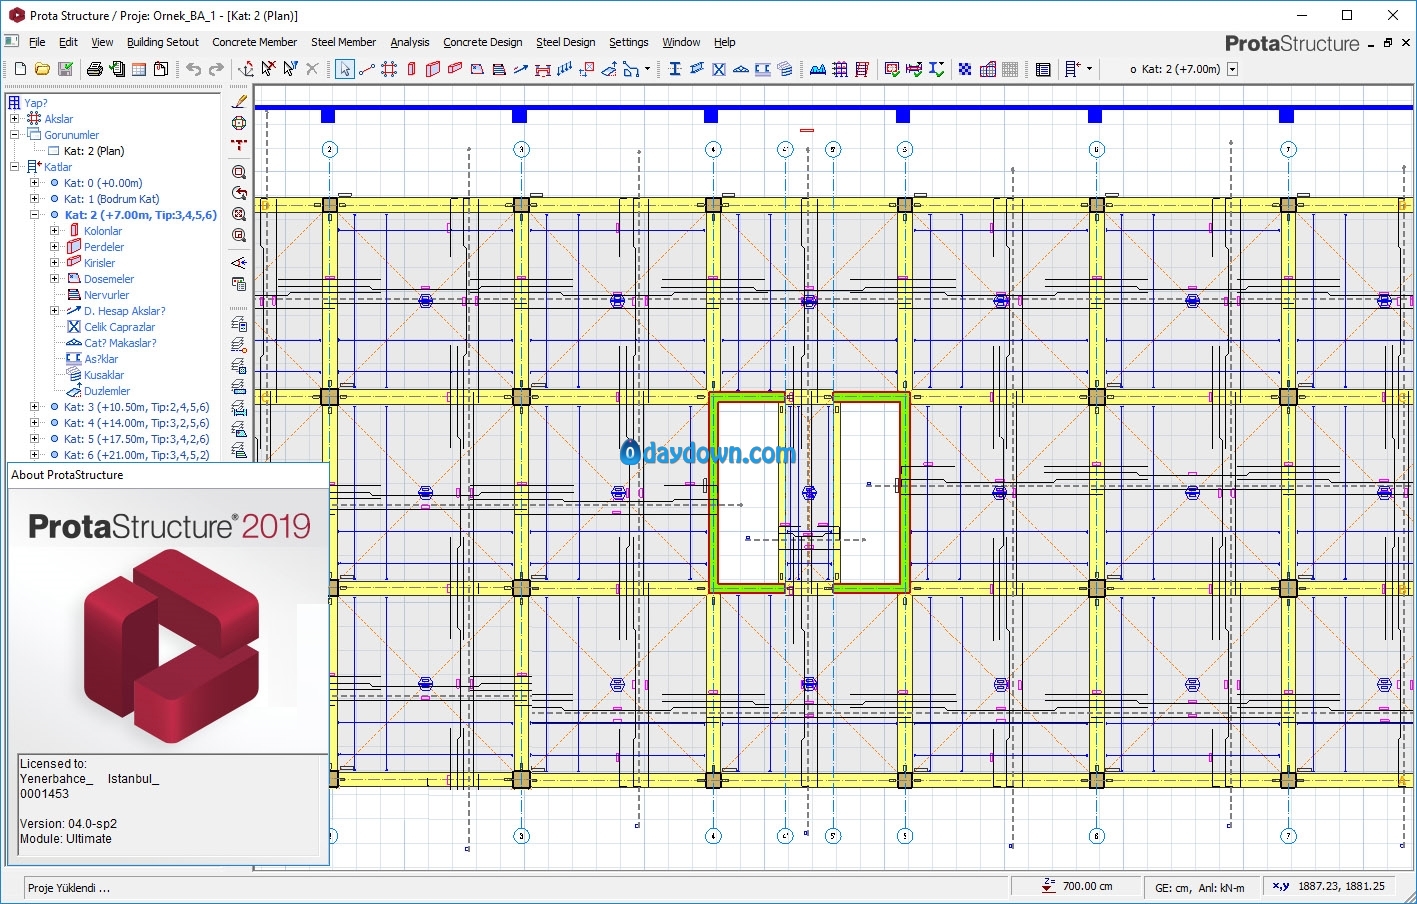This screenshot has width=1417, height=904.
Task: Open a project using the folder icon
Action: pyautogui.click(x=42, y=69)
